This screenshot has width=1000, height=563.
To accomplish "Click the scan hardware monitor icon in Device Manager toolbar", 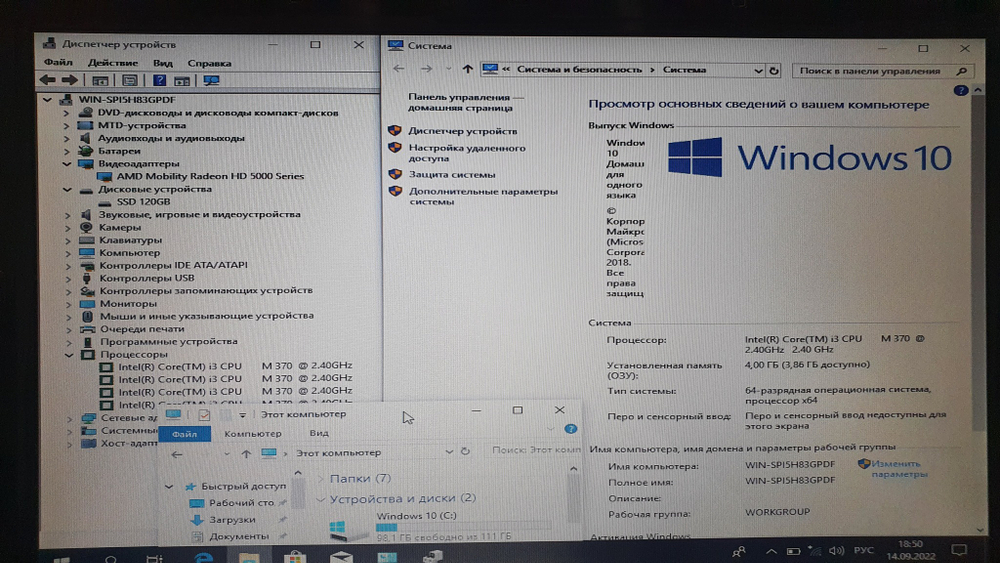I will (211, 80).
